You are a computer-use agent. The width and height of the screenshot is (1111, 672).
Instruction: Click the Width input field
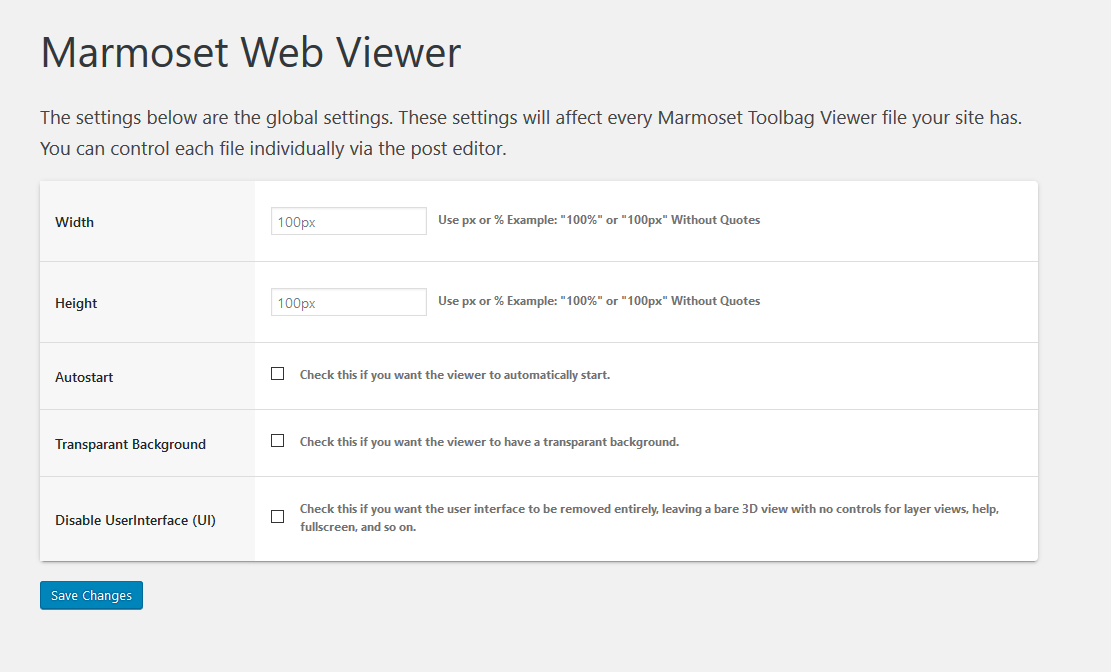pyautogui.click(x=348, y=221)
